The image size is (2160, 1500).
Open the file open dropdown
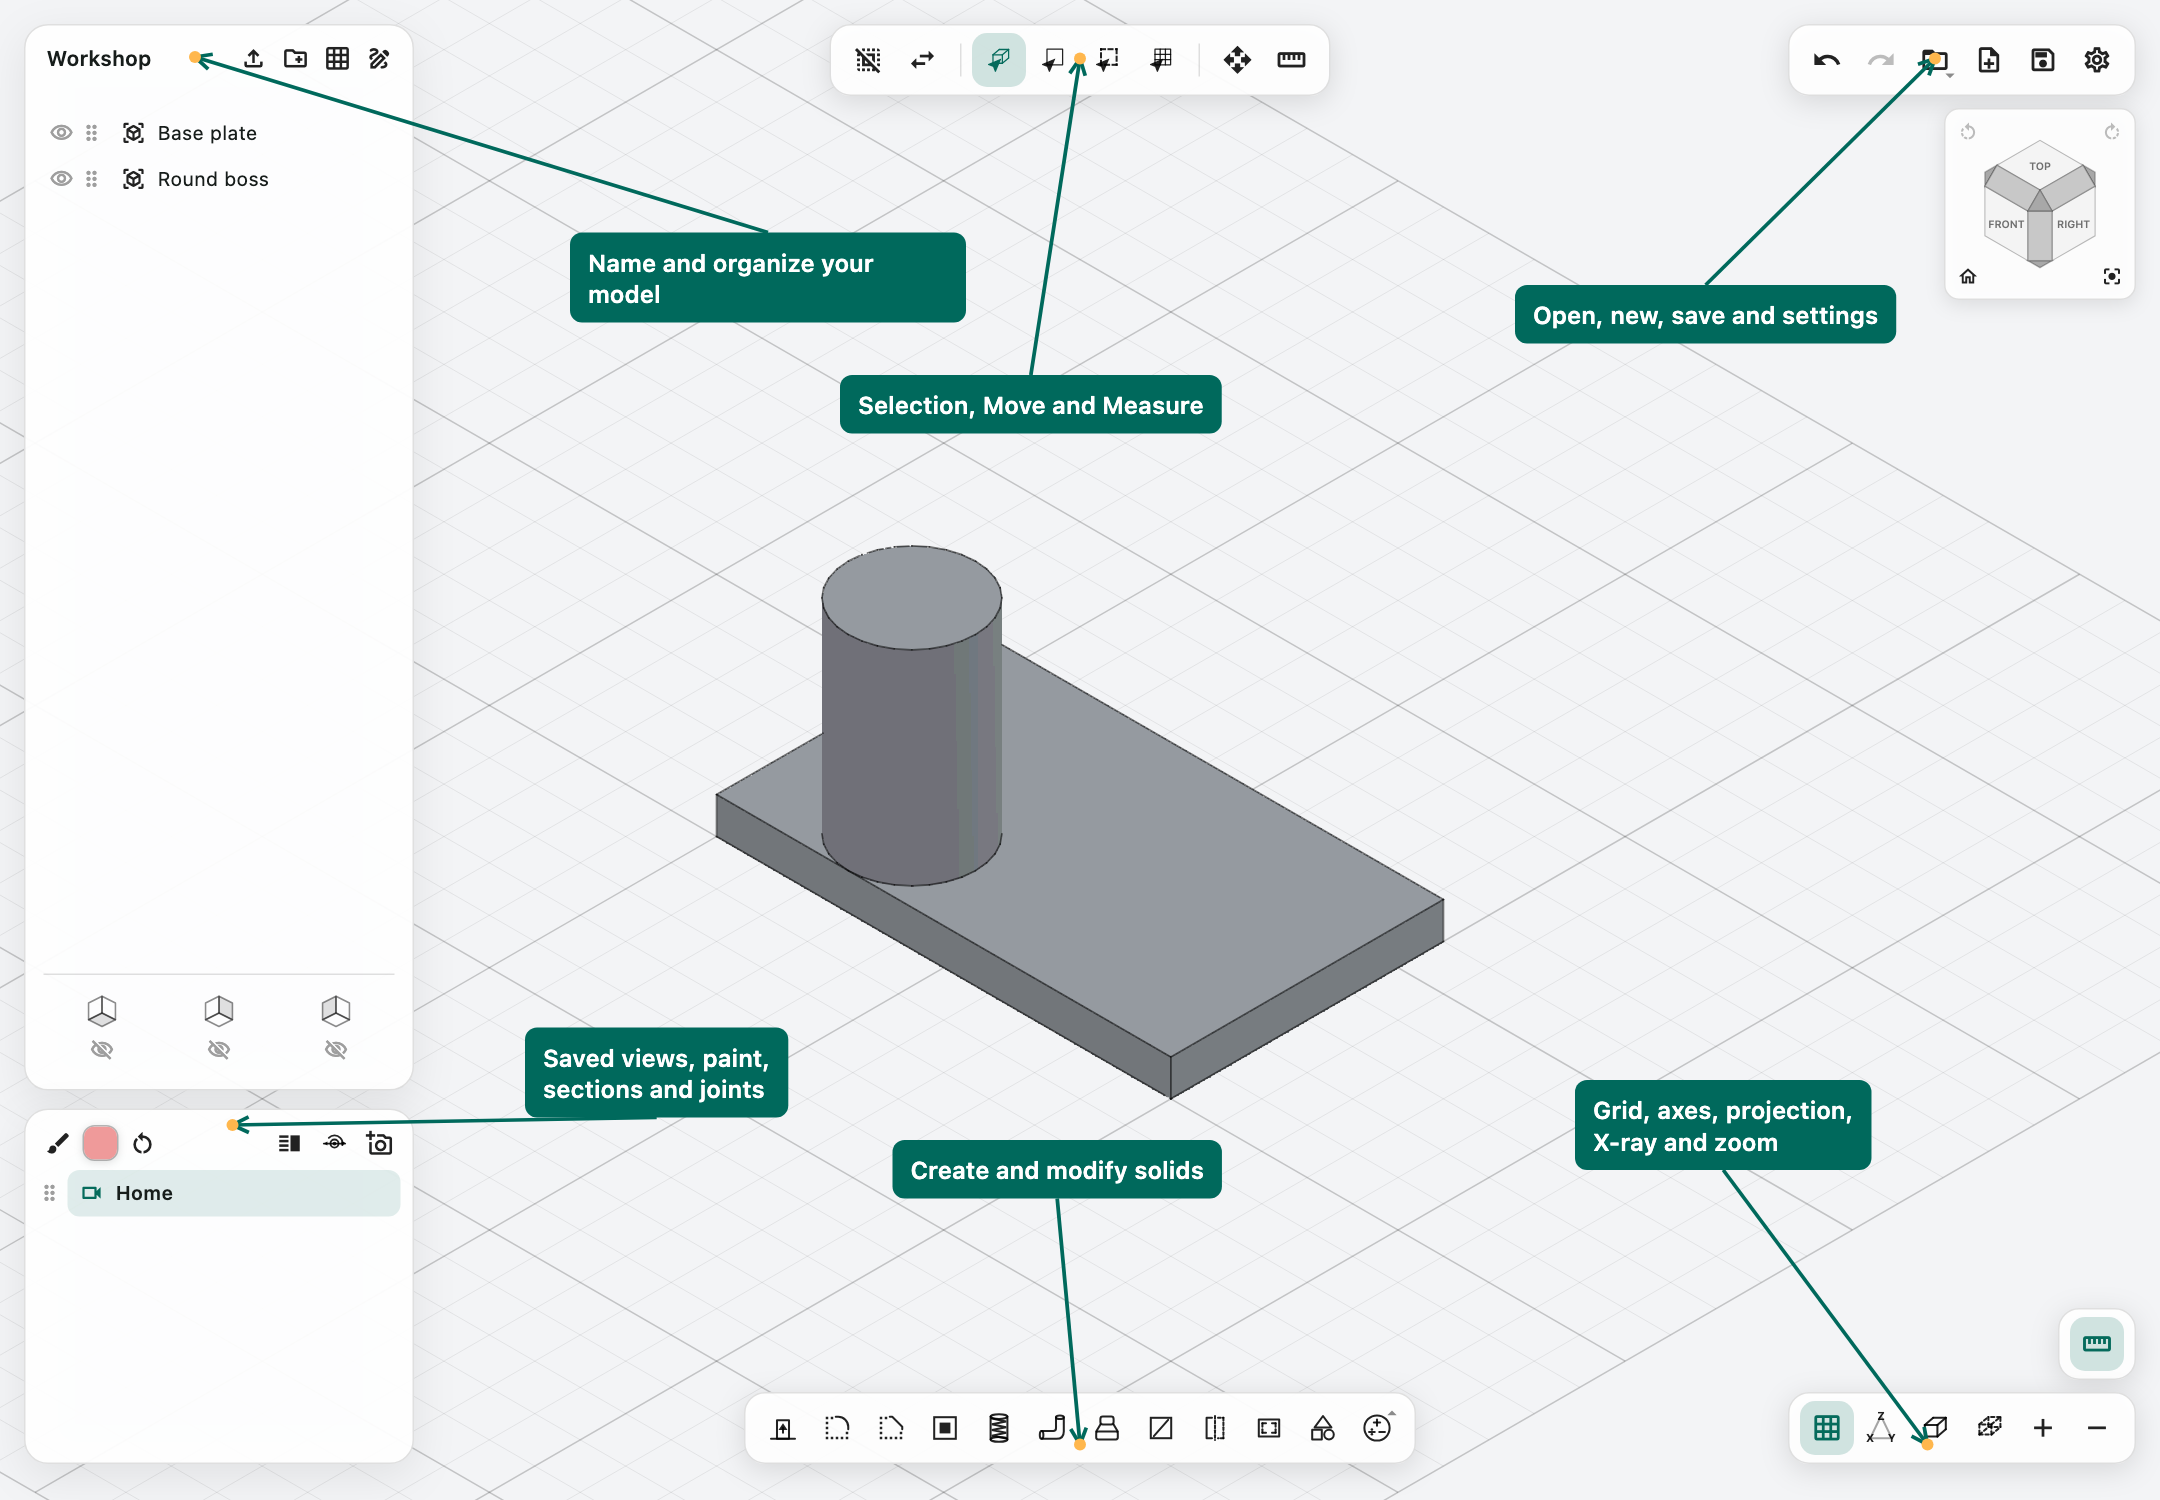pos(1936,61)
